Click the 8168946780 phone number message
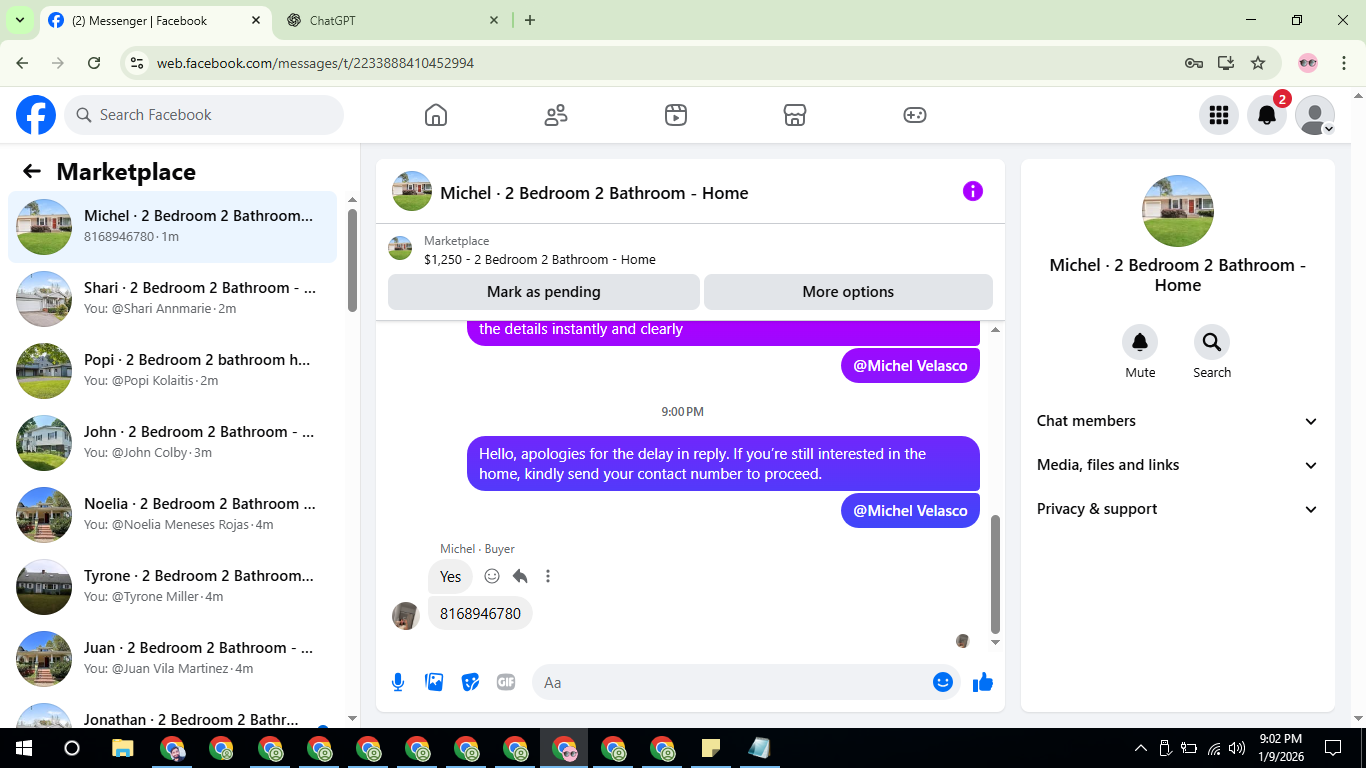The height and width of the screenshot is (768, 1366). (x=480, y=613)
